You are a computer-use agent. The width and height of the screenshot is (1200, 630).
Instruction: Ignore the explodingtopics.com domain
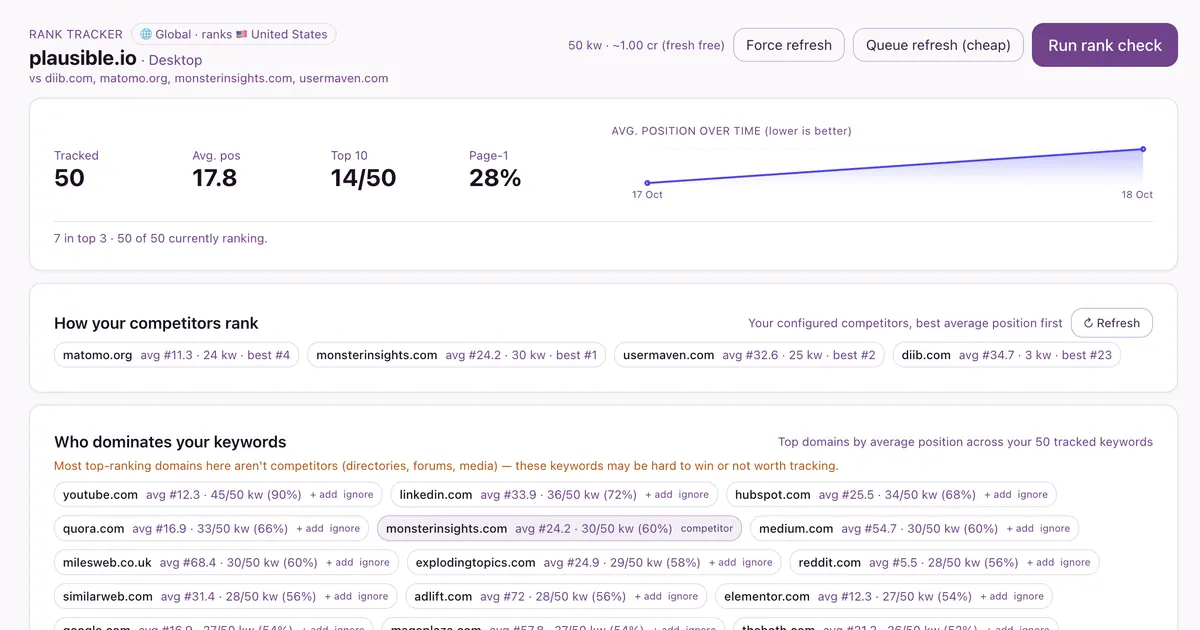pyautogui.click(x=758, y=563)
